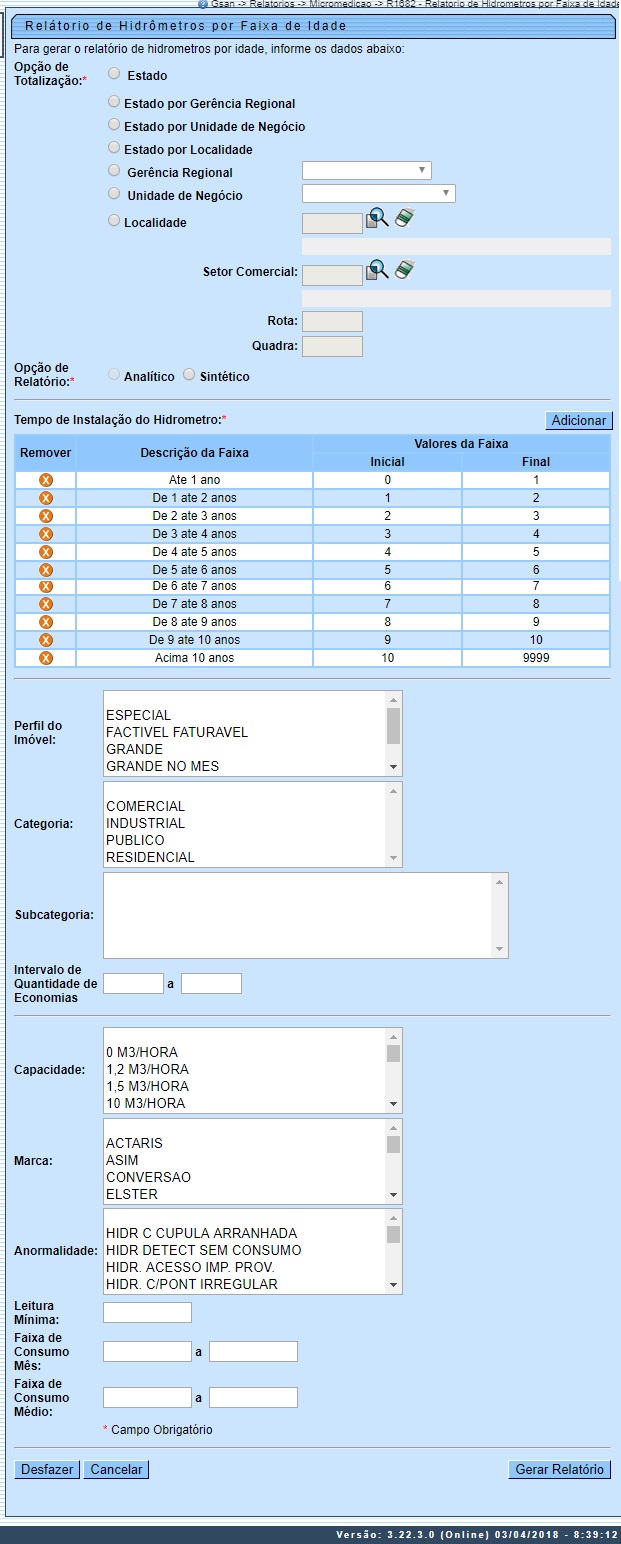Open Unidade de Negócio dropdown
Screen dimensions: 621x1544
(379, 193)
